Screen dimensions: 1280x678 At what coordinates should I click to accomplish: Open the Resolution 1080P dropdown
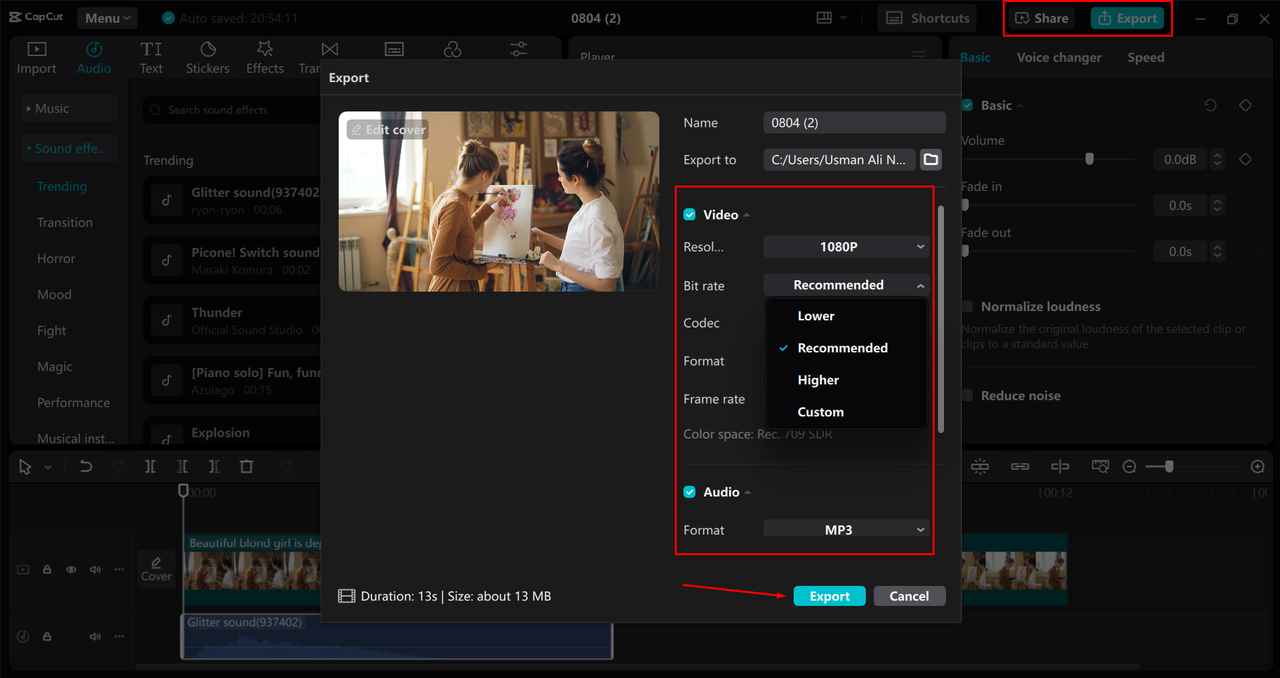[x=846, y=246]
